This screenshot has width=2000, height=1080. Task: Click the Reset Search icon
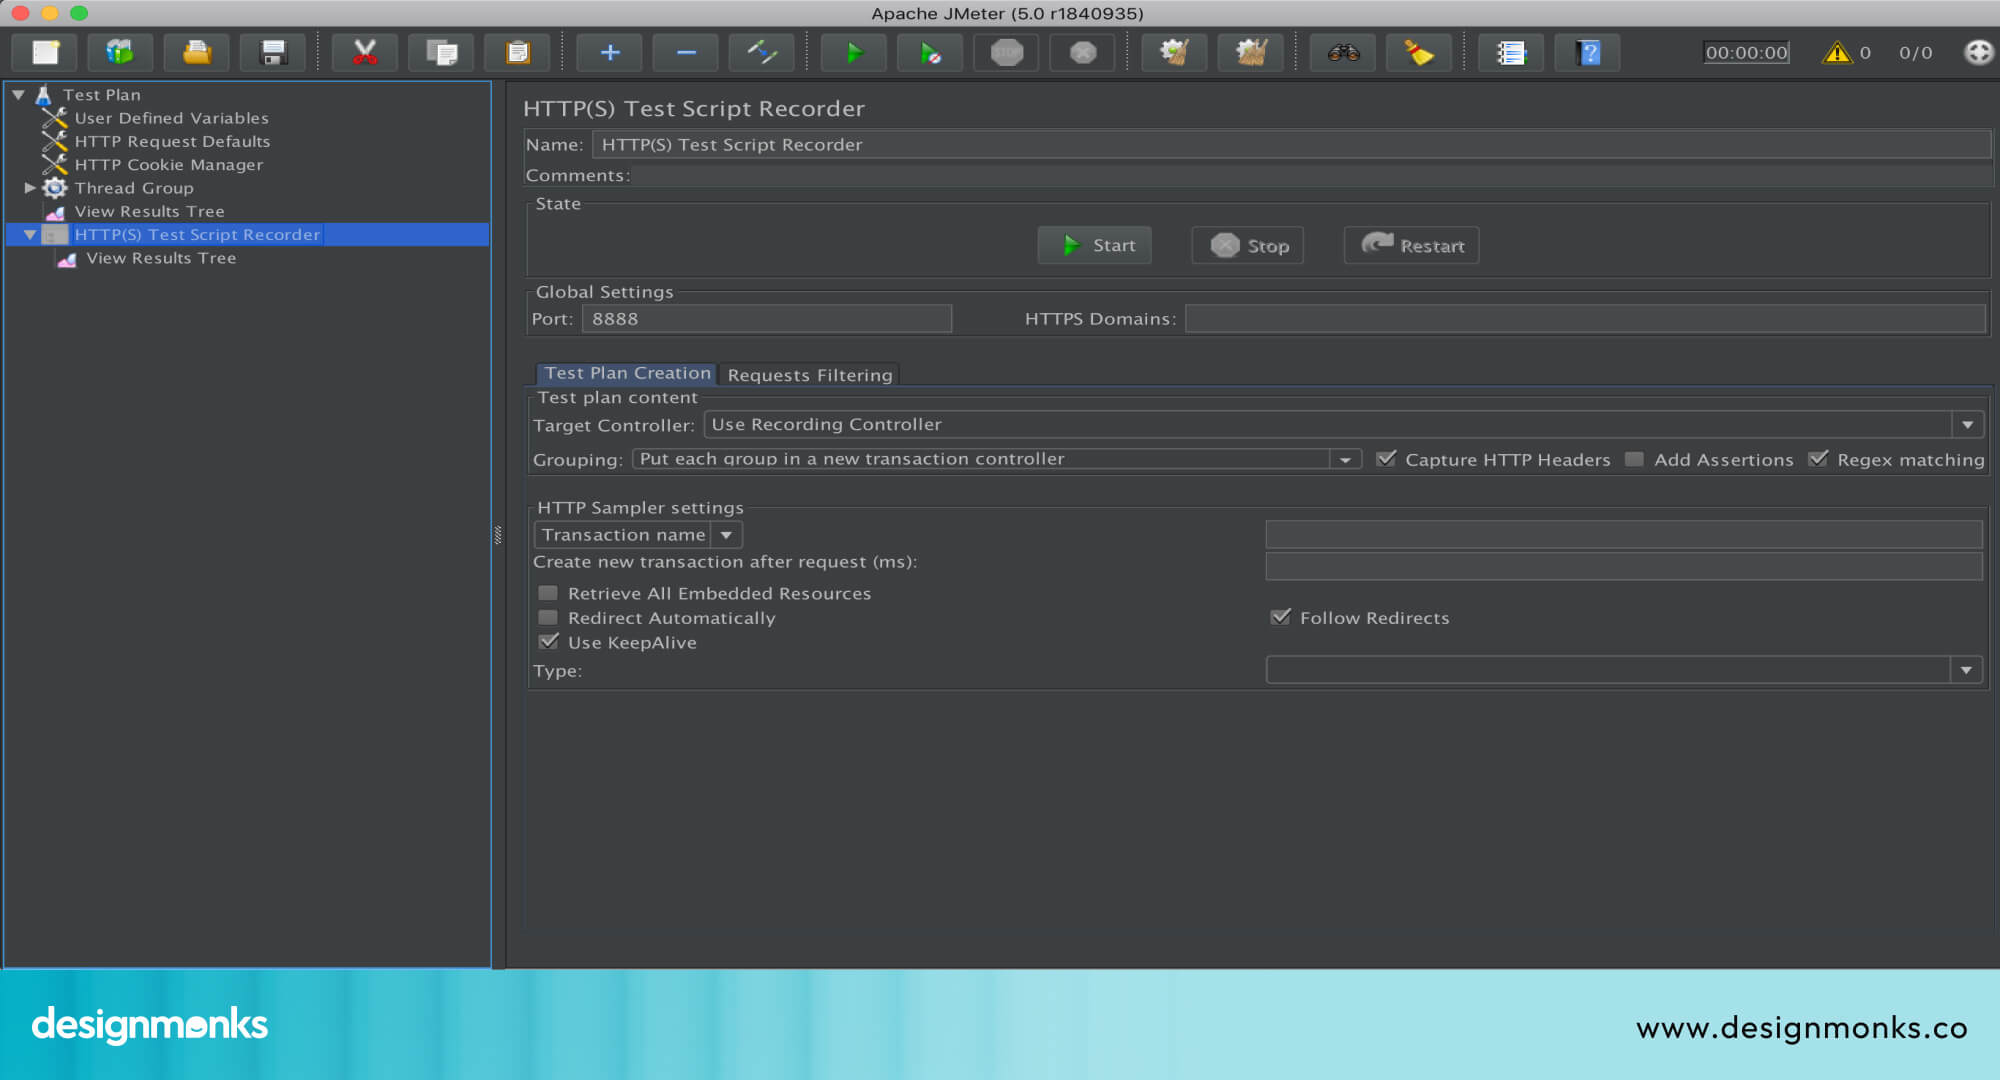tap(1419, 52)
